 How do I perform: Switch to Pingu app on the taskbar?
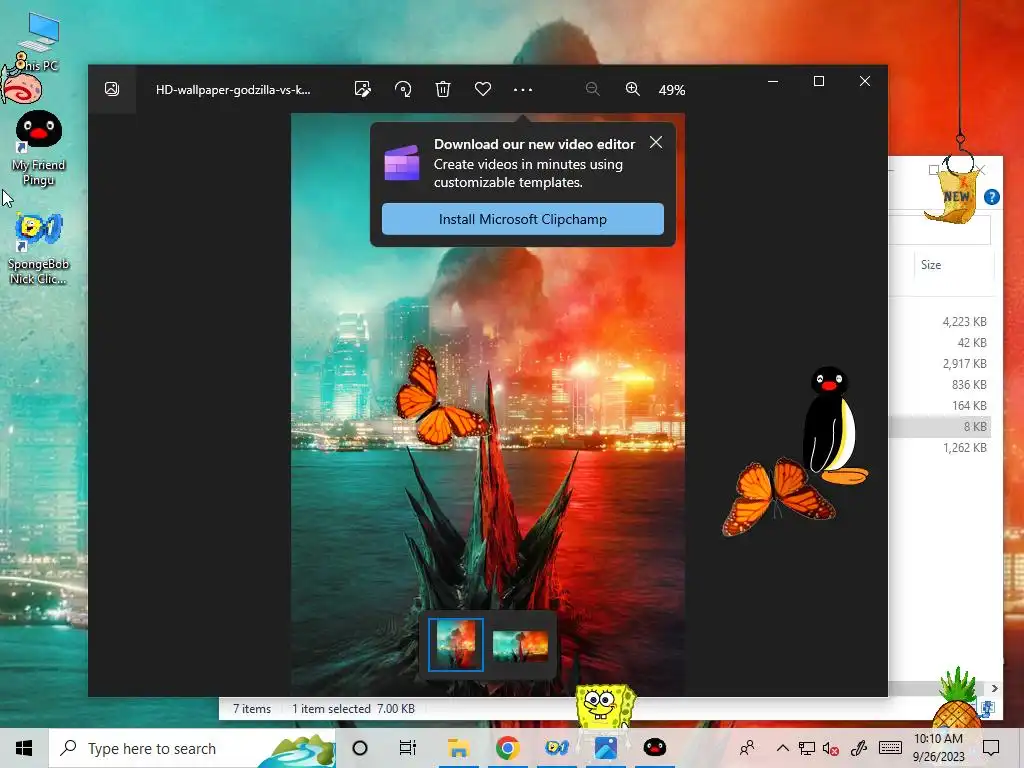coord(654,748)
